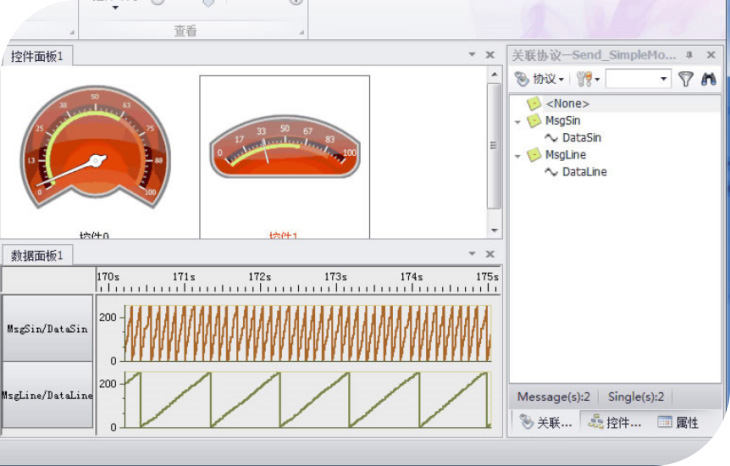Screen dimensions: 730x466
Task: Click the MsgSin/DataSin channel label
Action: pos(47,328)
